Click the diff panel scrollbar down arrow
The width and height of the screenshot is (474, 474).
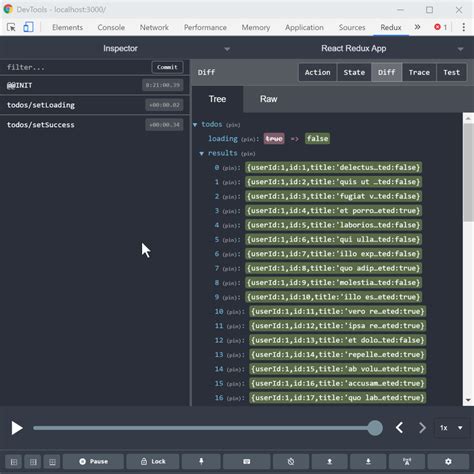[x=468, y=400]
